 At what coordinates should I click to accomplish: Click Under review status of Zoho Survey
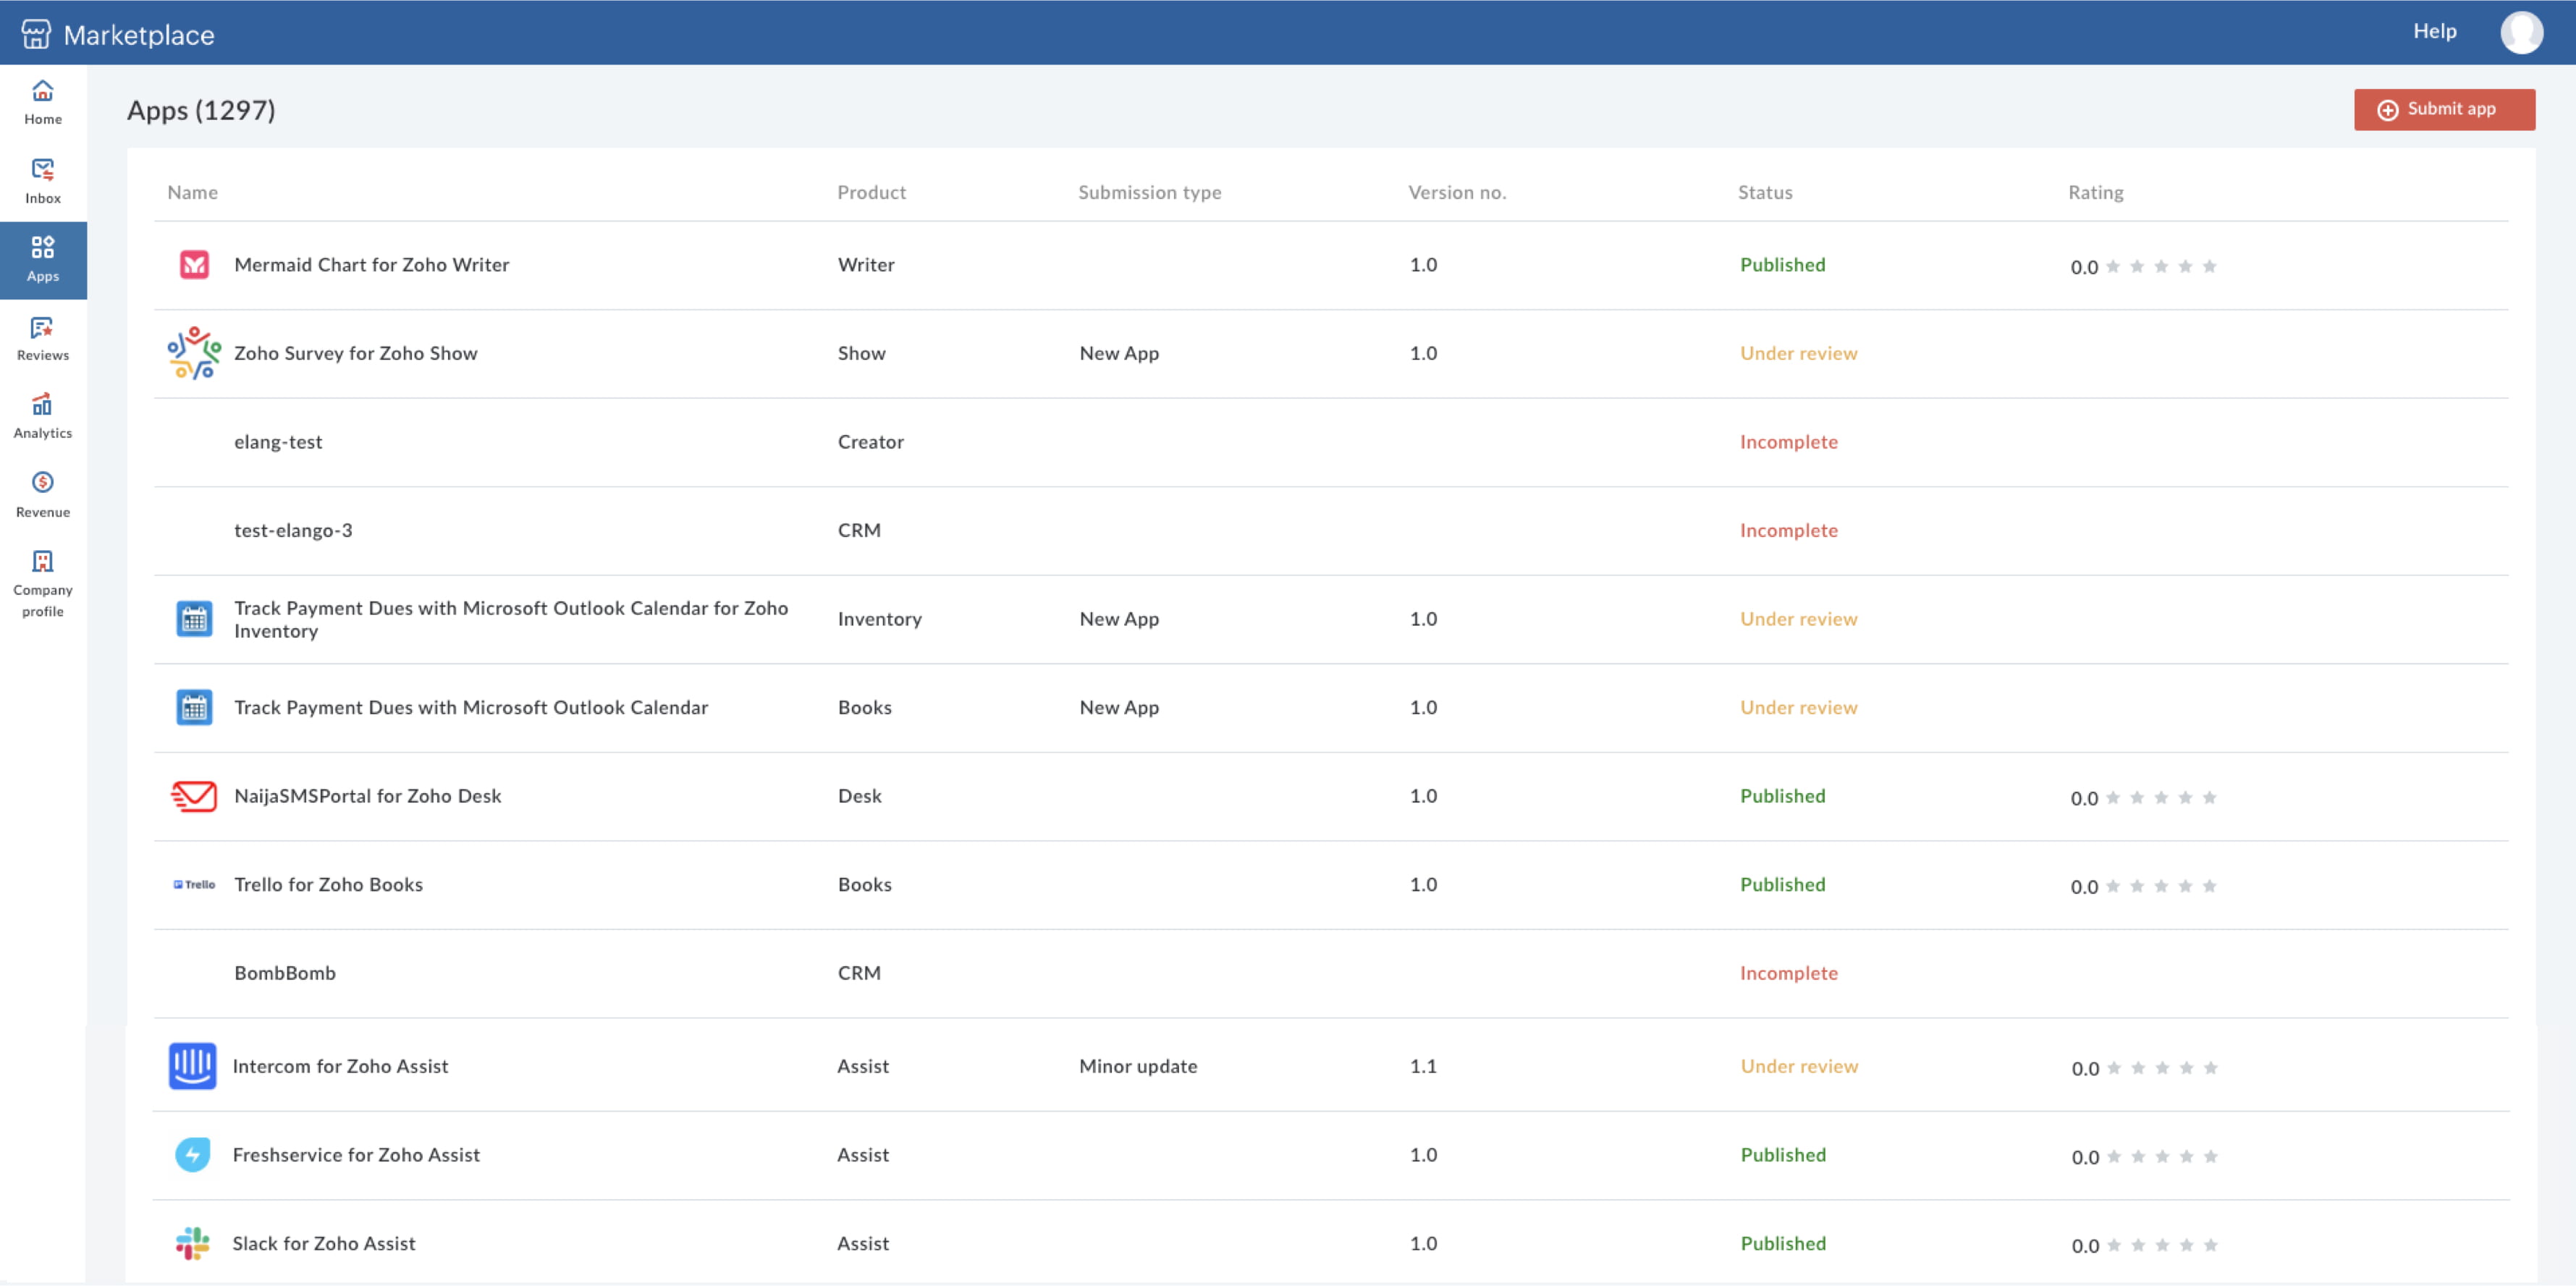(1799, 353)
